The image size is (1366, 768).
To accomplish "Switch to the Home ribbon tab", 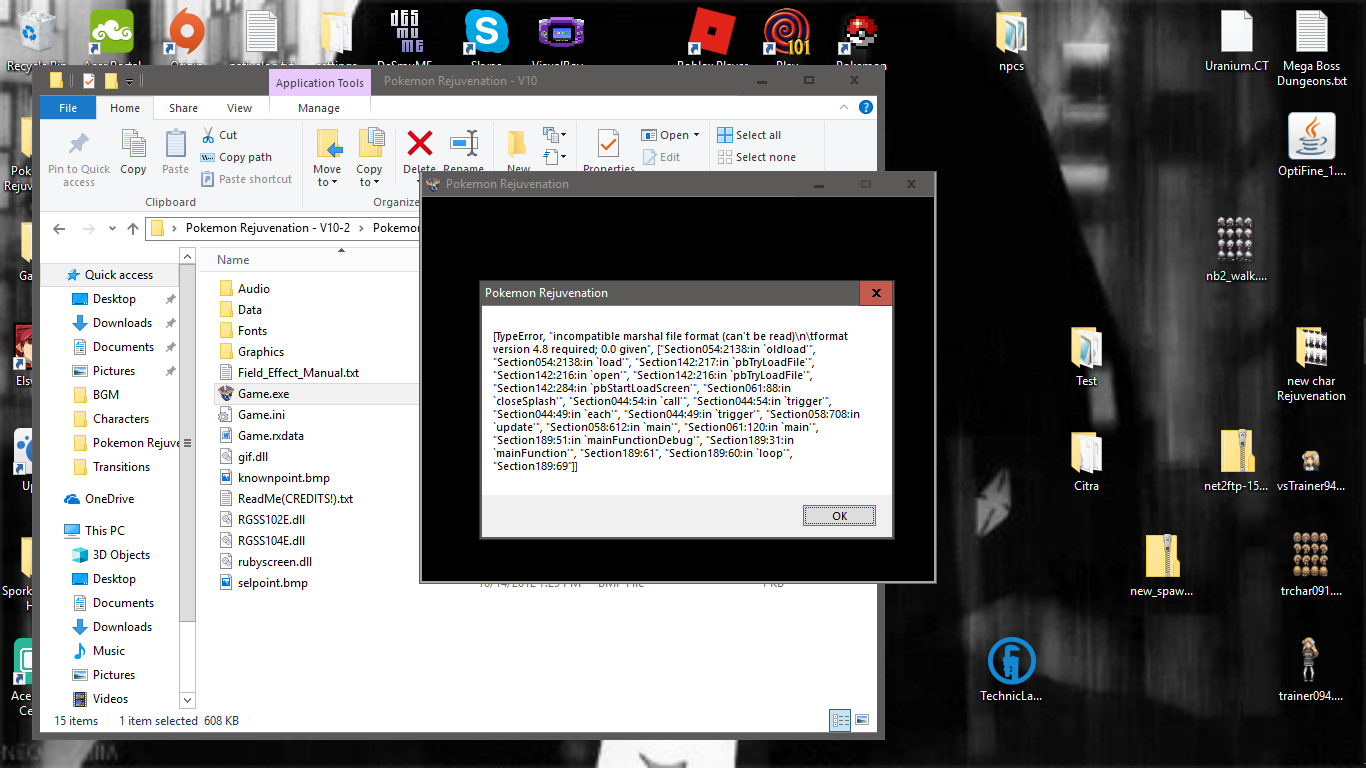I will (125, 108).
